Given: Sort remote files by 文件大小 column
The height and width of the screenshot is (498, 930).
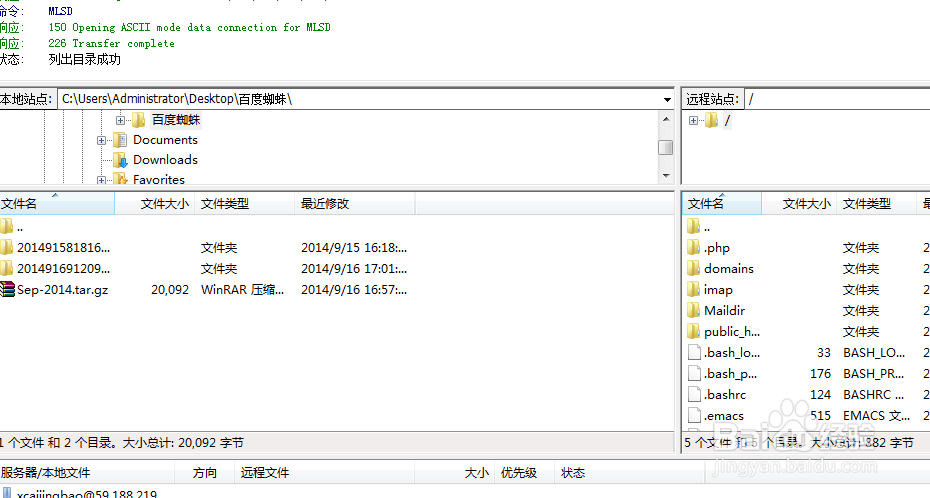Looking at the screenshot, I should pos(799,203).
